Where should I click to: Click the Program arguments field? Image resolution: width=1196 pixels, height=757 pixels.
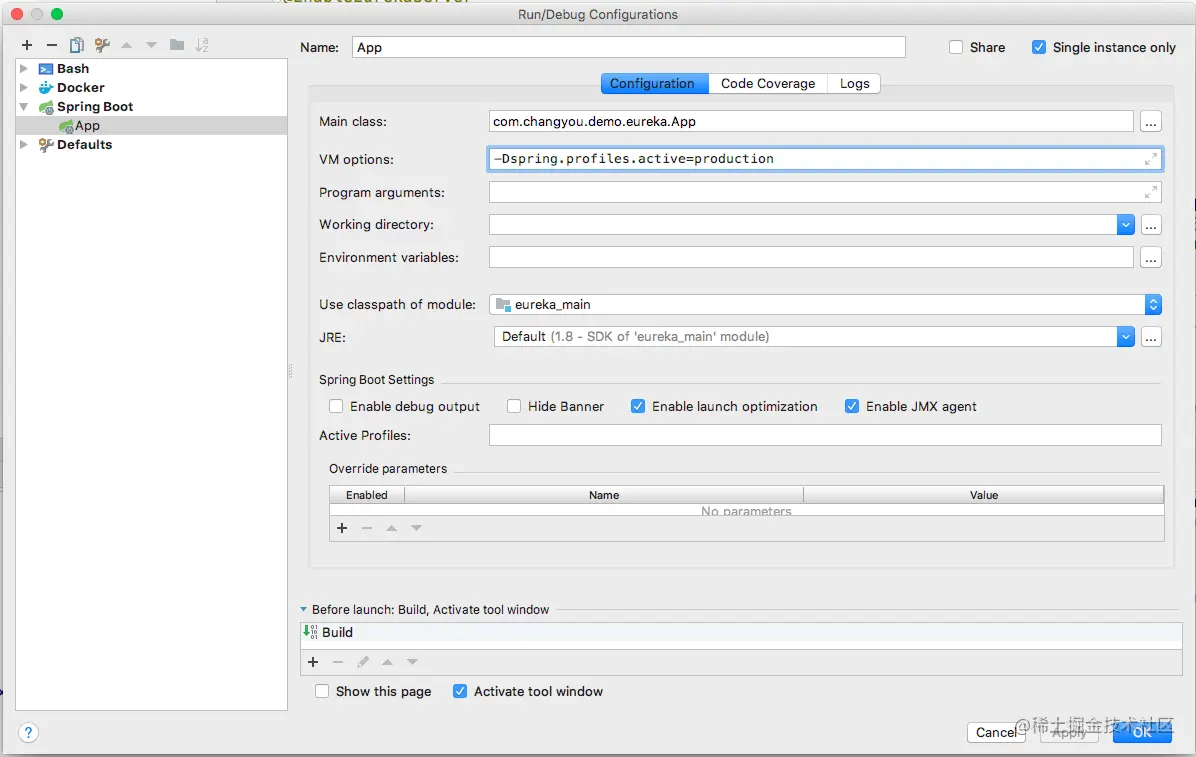pos(825,192)
